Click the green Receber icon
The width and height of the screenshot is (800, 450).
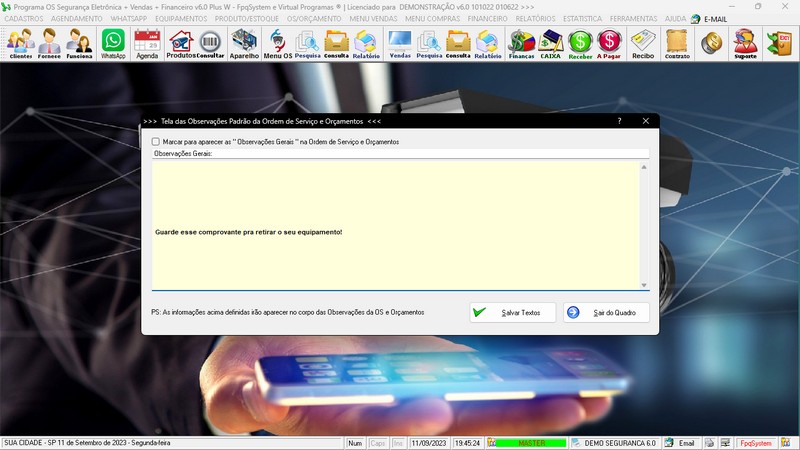tap(580, 43)
